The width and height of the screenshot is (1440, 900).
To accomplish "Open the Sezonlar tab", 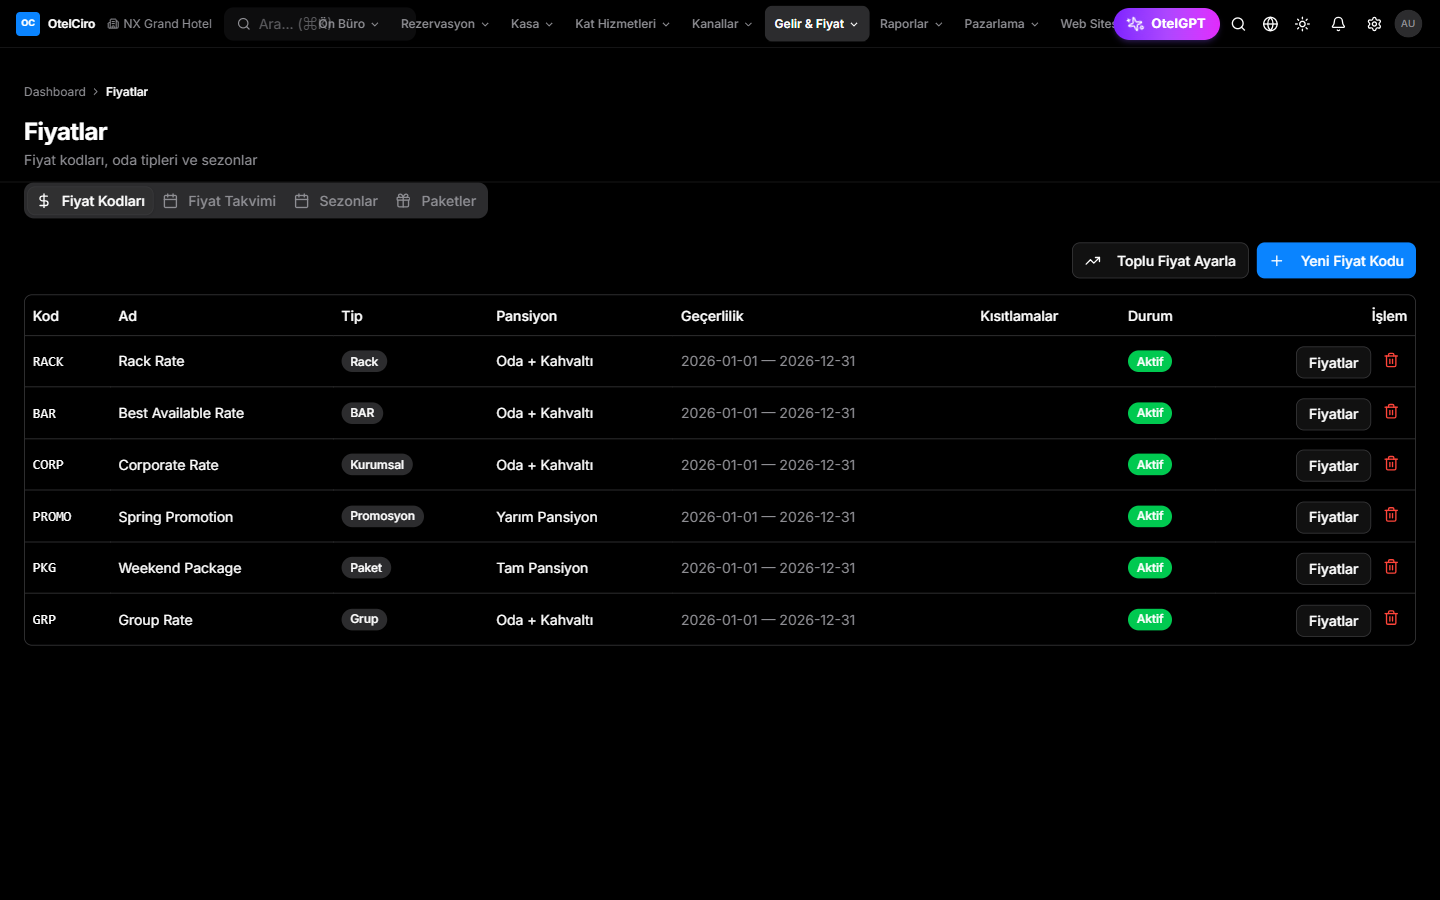I will pos(336,201).
